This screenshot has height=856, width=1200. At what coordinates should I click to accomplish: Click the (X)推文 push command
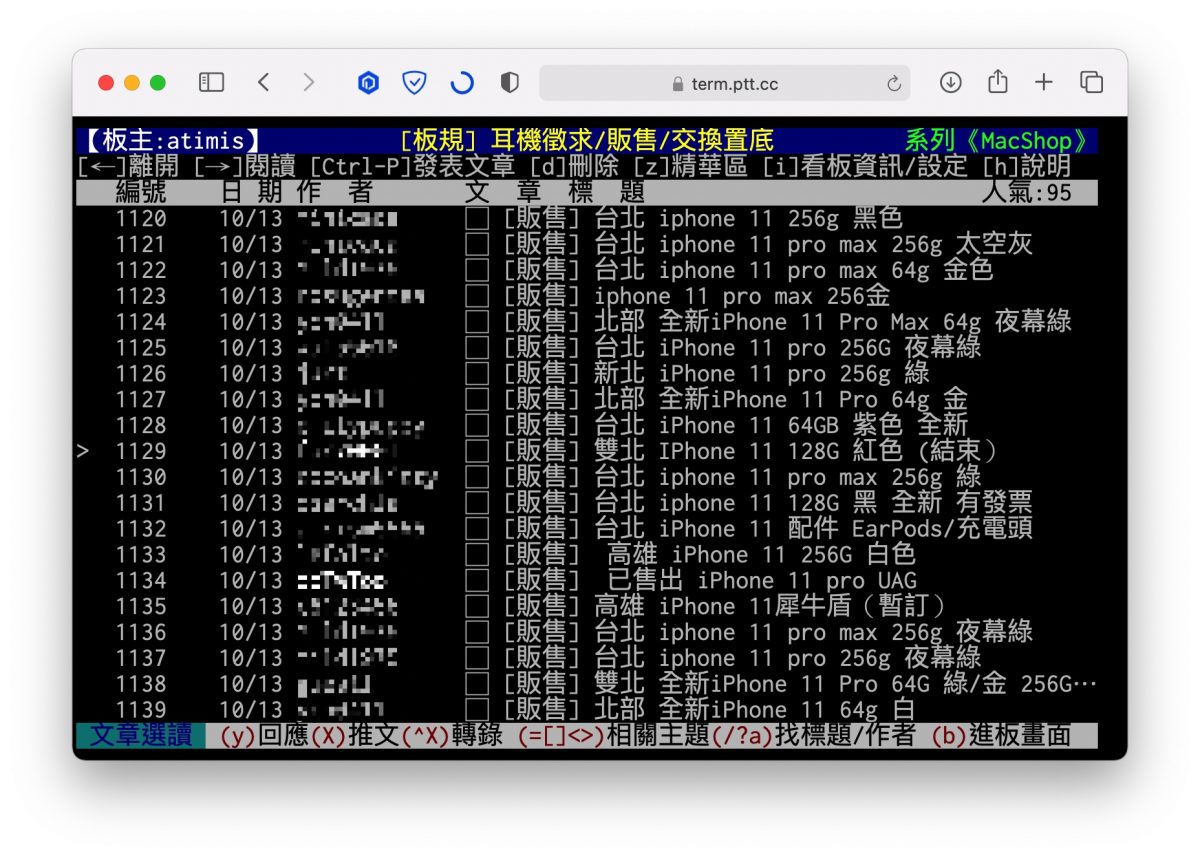point(354,736)
